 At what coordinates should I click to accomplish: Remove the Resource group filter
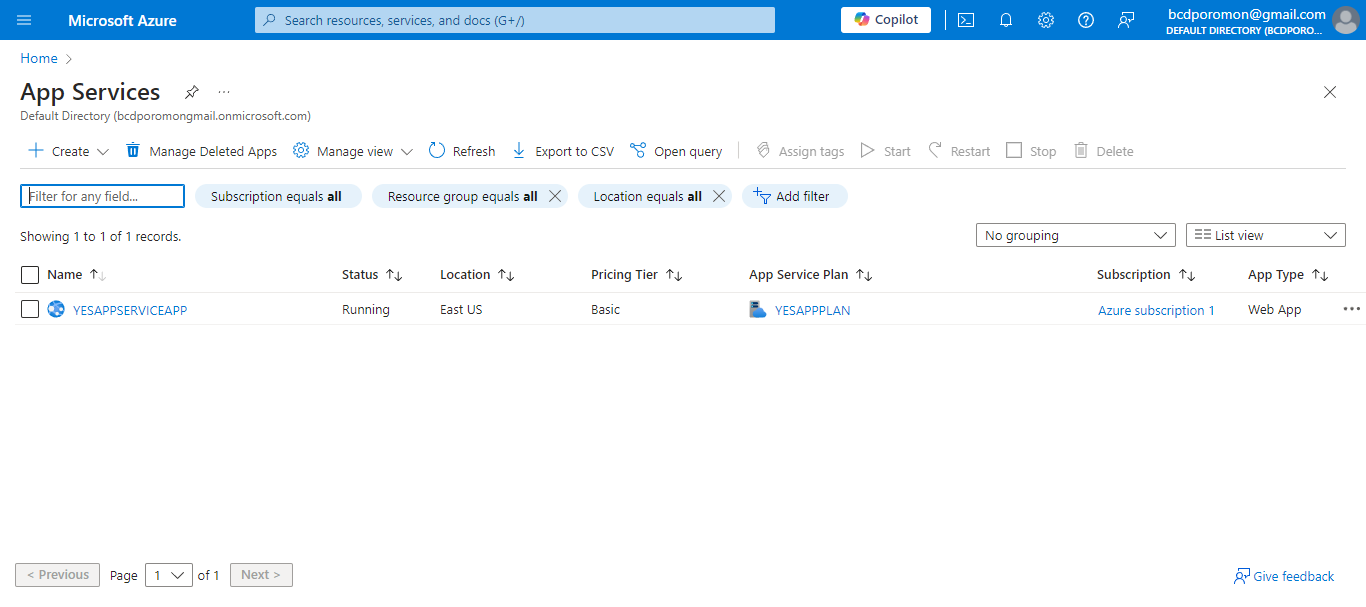coord(555,196)
